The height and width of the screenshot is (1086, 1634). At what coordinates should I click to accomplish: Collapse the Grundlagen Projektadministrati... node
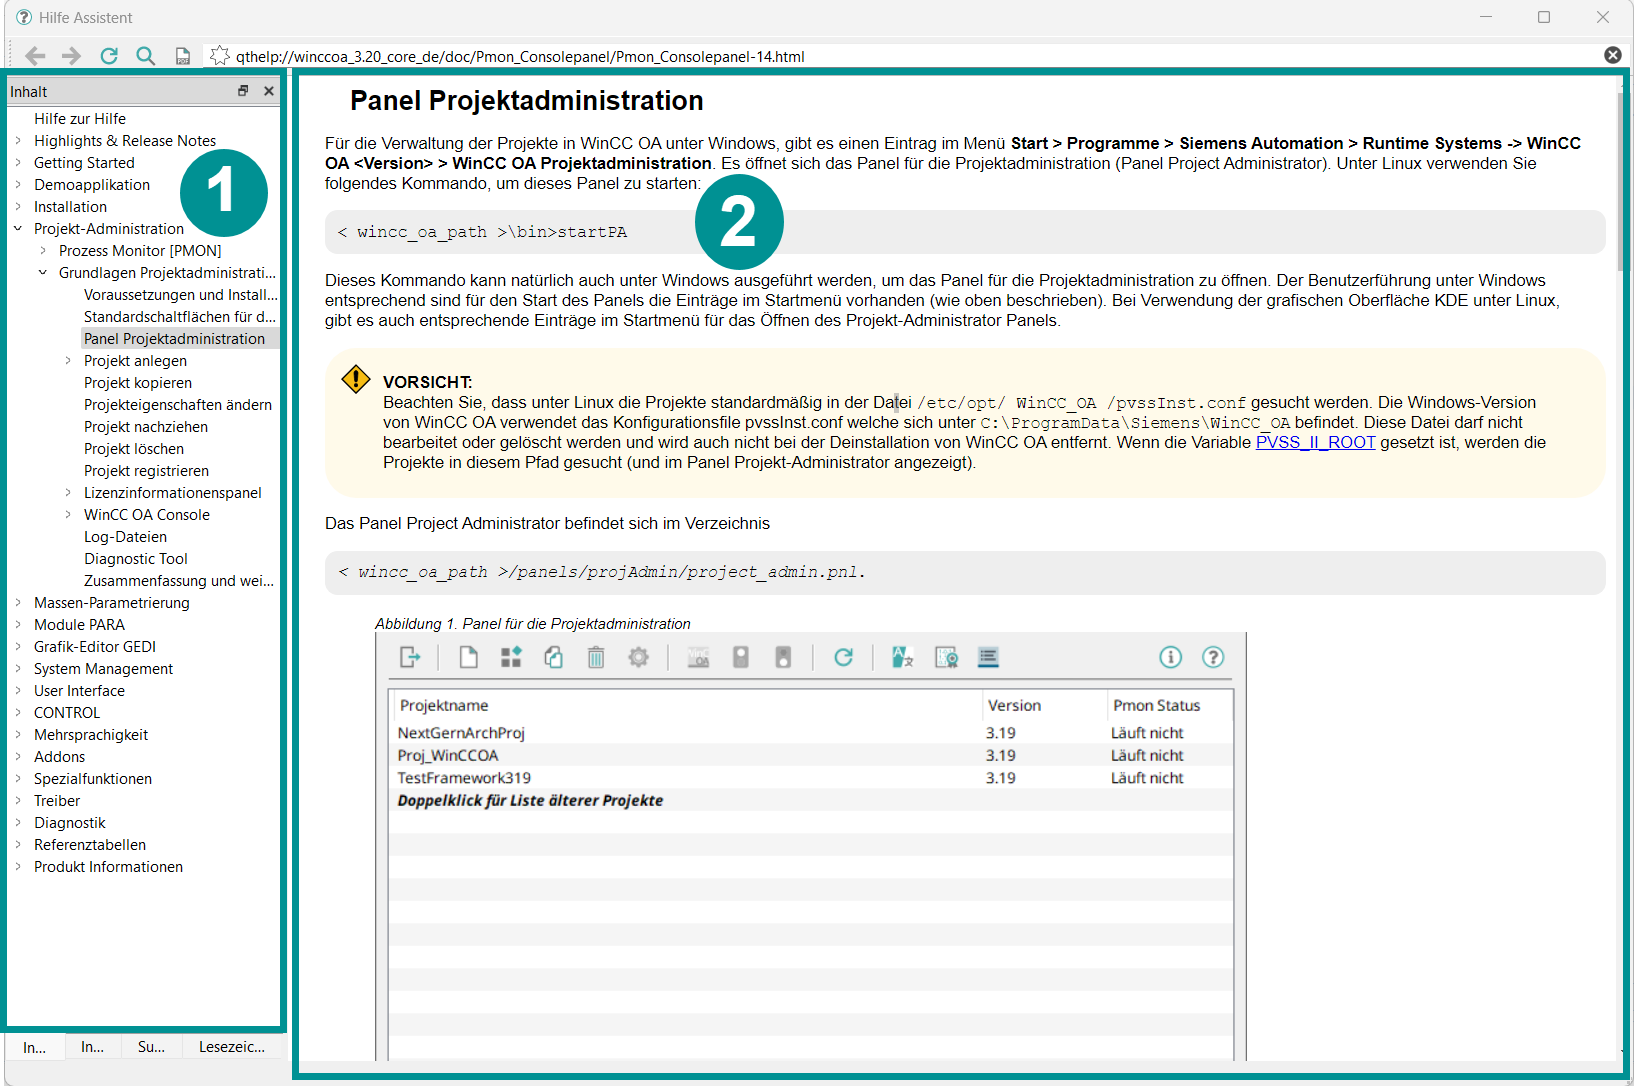click(43, 273)
